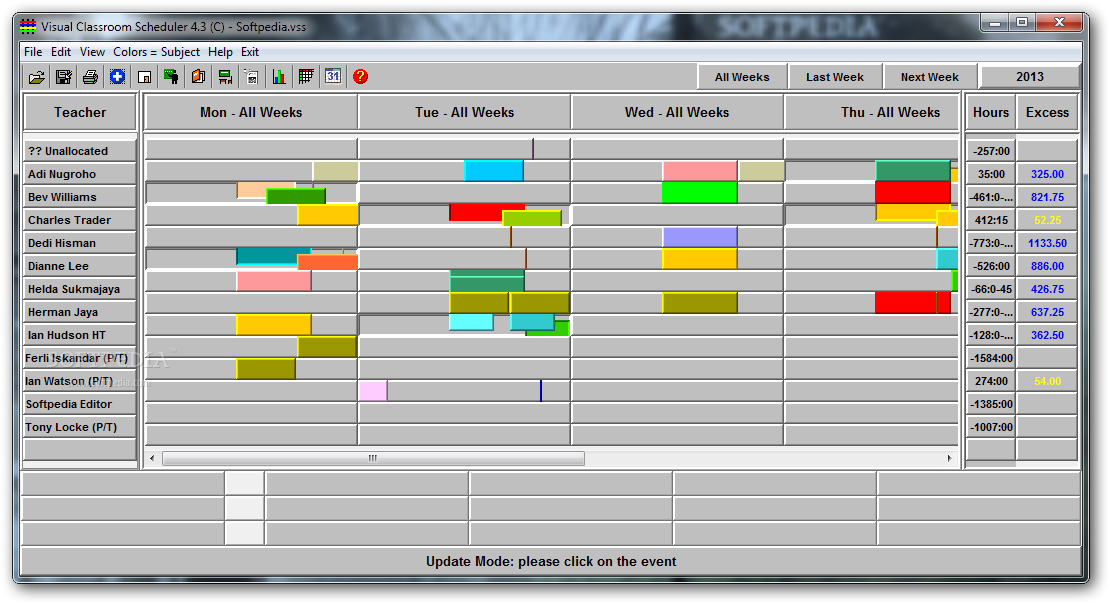Select the Softpedia Editor row
Viewport: 1110px width, 604px height.
(80, 404)
